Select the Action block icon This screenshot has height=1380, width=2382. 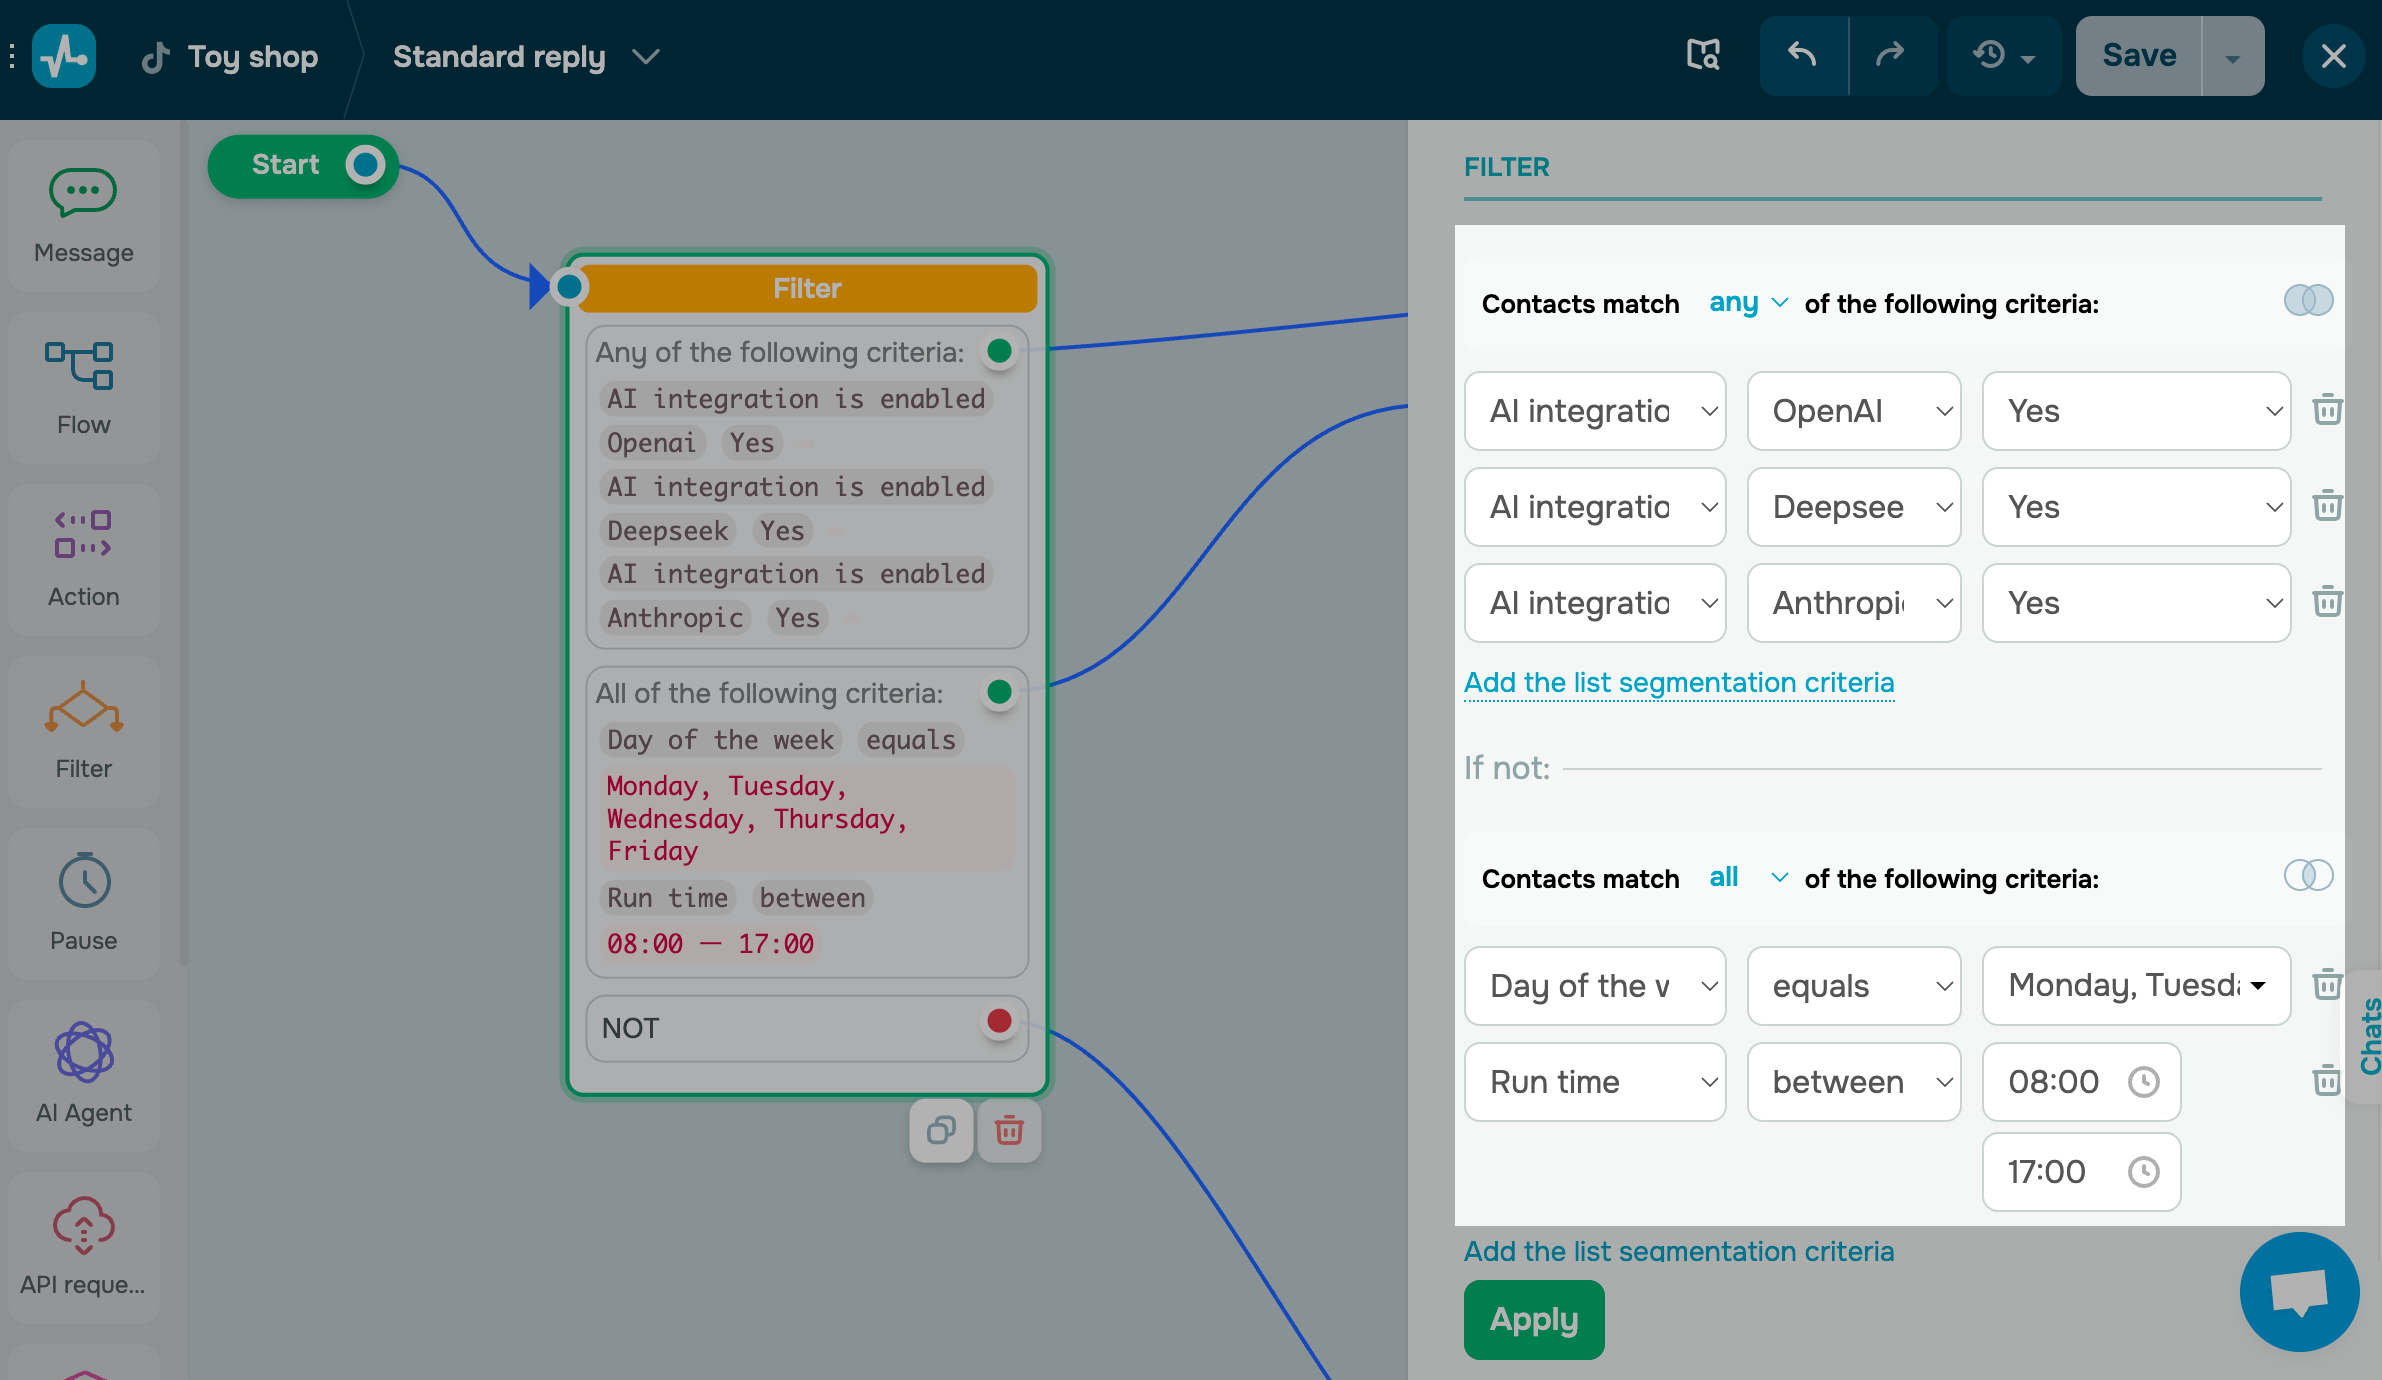83,535
